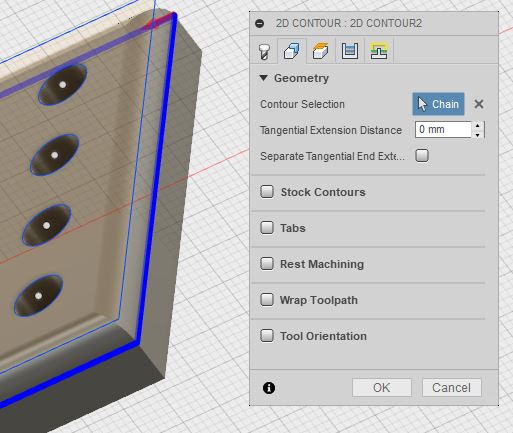Click the Tangential Extension Distance field
The image size is (513, 433).
point(443,129)
